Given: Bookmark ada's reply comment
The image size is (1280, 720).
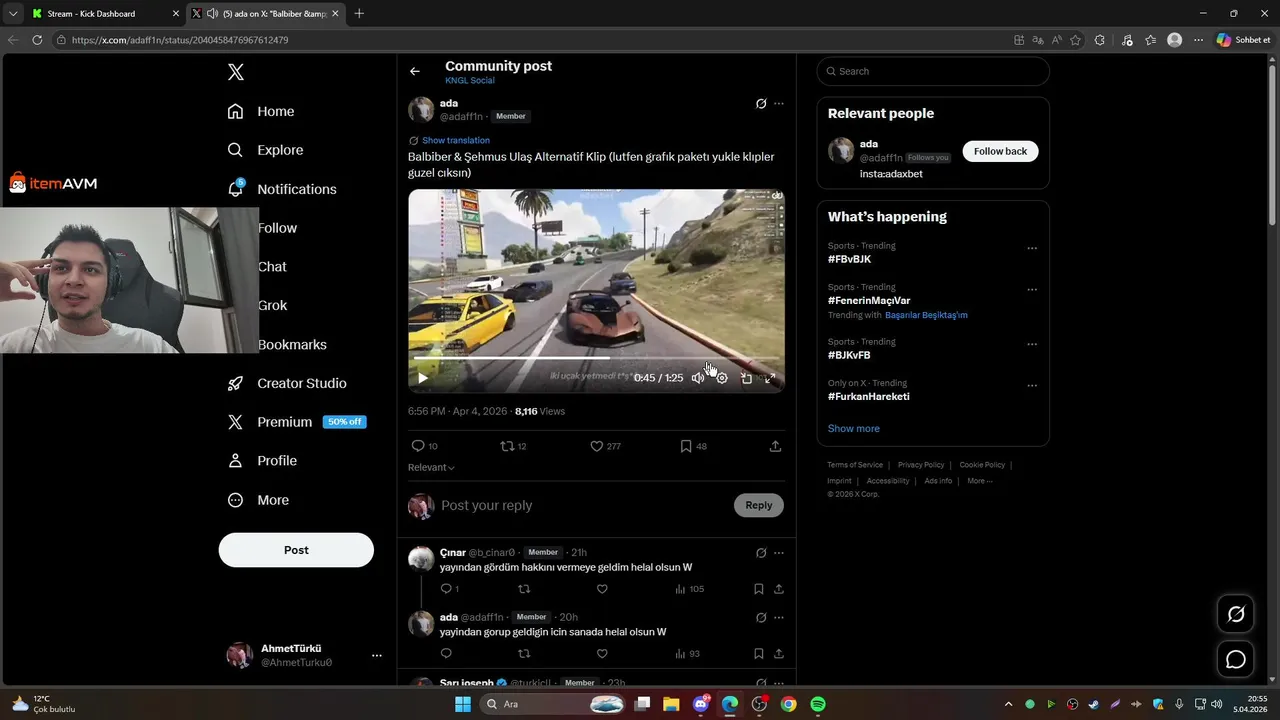Looking at the screenshot, I should tap(759, 654).
